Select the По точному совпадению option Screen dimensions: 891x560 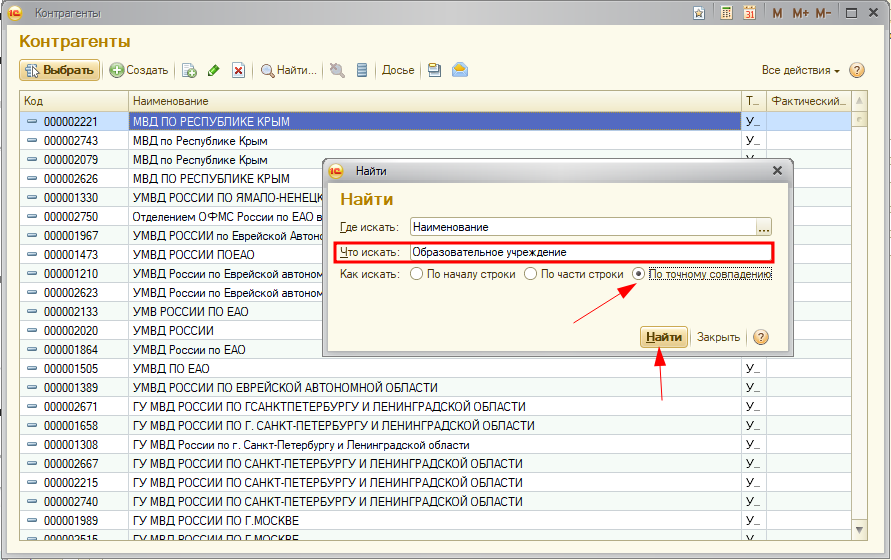click(x=638, y=274)
